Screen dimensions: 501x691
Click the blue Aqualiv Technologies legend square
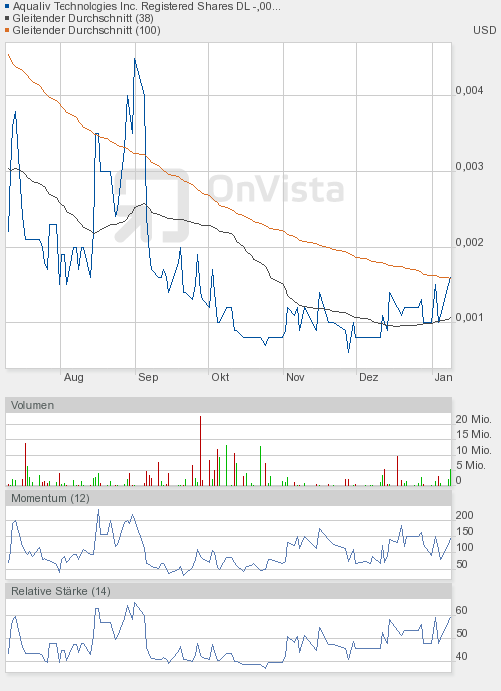[x=7, y=7]
